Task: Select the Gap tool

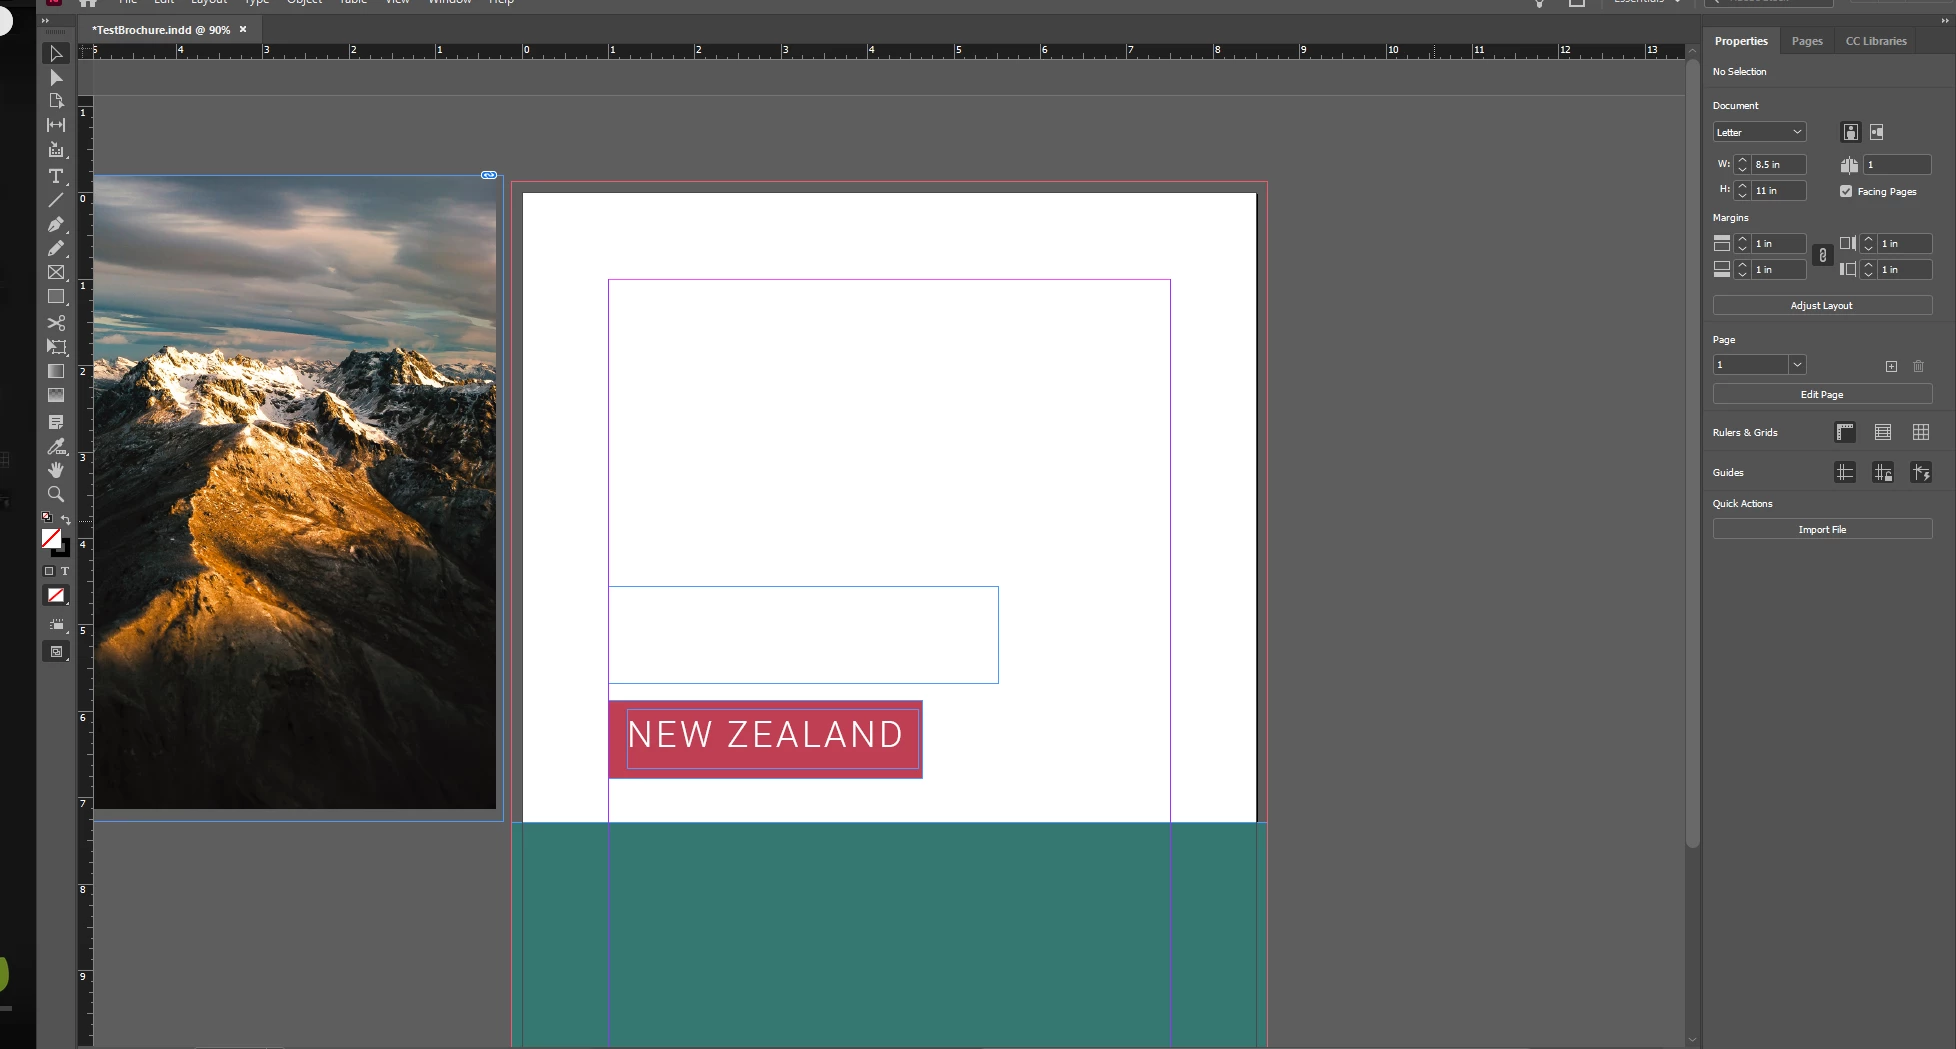Action: (x=56, y=125)
